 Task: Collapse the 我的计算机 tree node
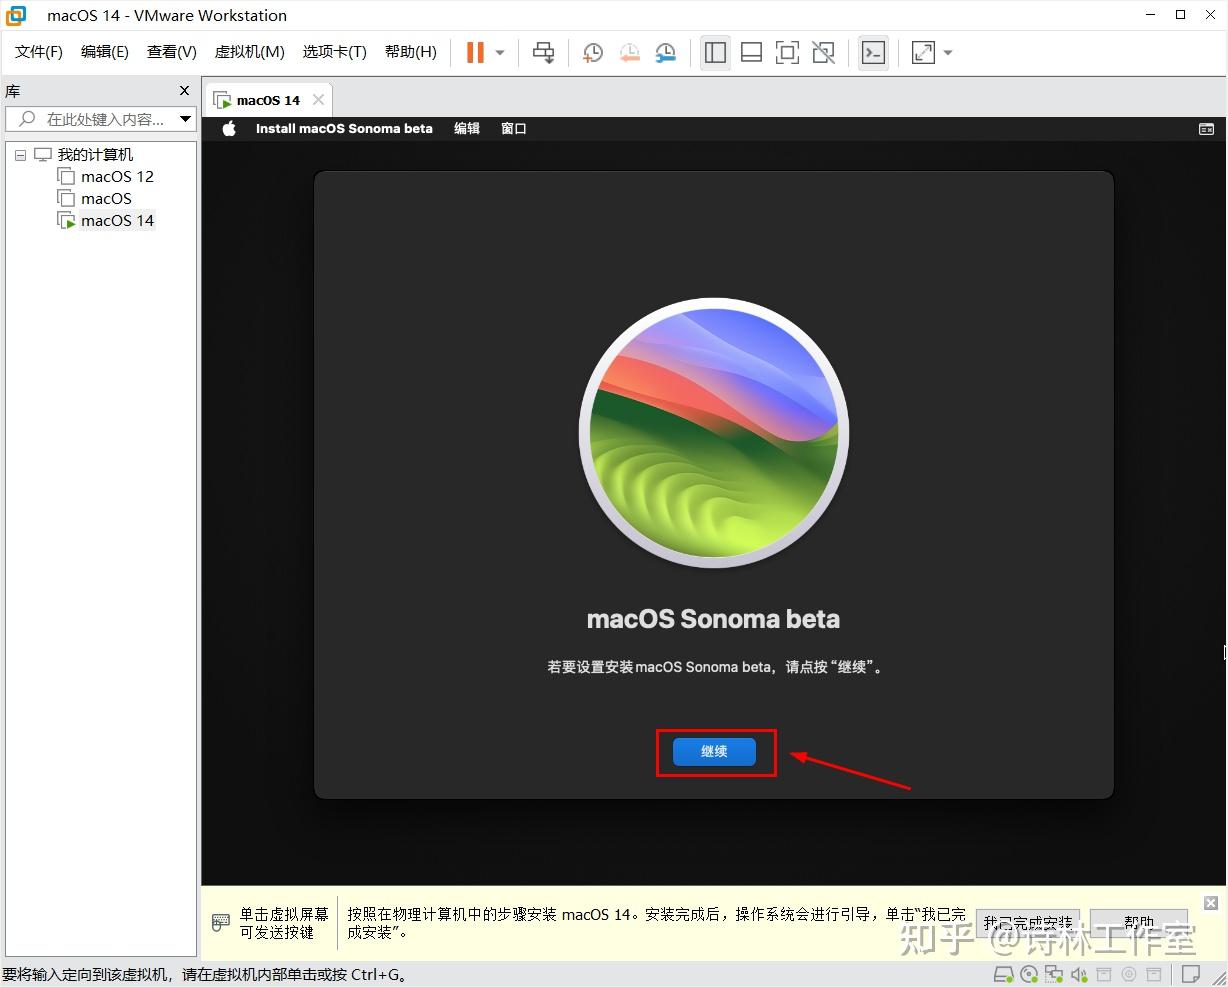coord(20,155)
